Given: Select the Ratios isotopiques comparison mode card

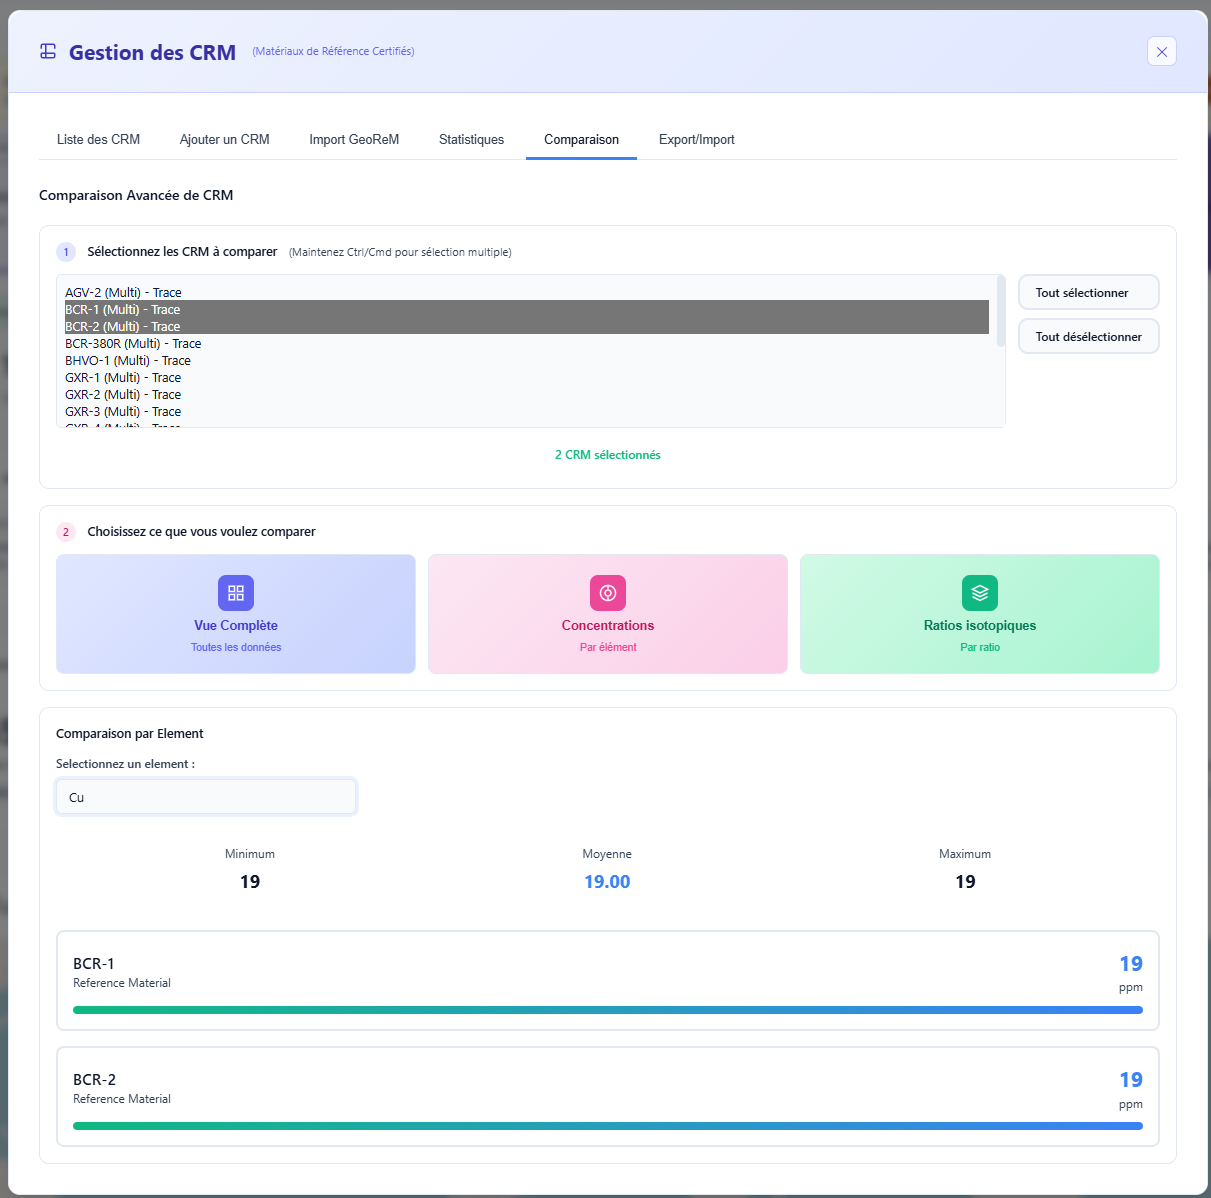Looking at the screenshot, I should (x=979, y=614).
